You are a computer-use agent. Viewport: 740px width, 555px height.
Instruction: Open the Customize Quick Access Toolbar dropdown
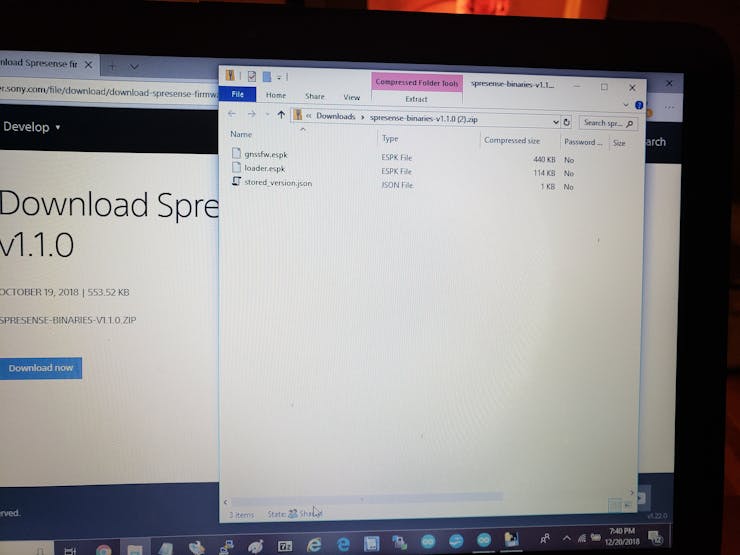(x=279, y=77)
